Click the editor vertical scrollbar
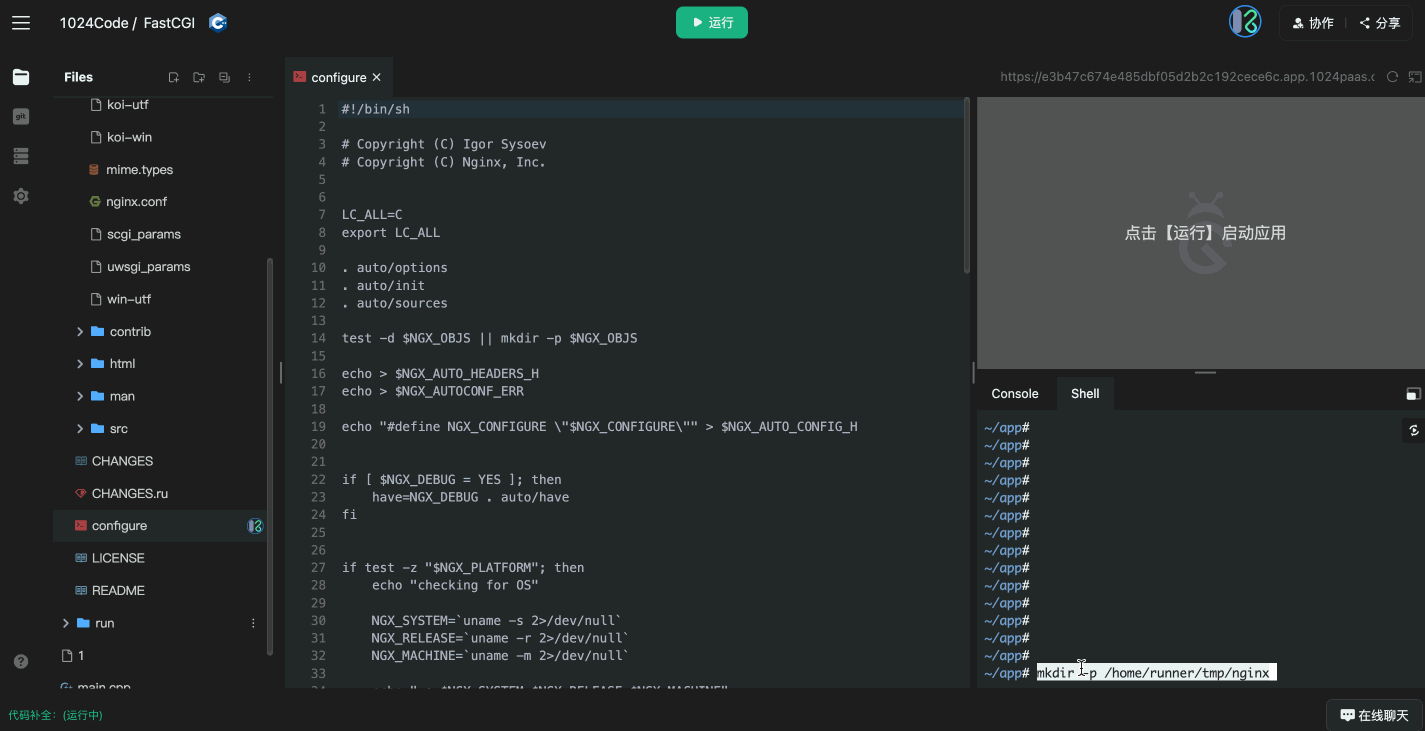The image size is (1425, 731). tap(966, 185)
